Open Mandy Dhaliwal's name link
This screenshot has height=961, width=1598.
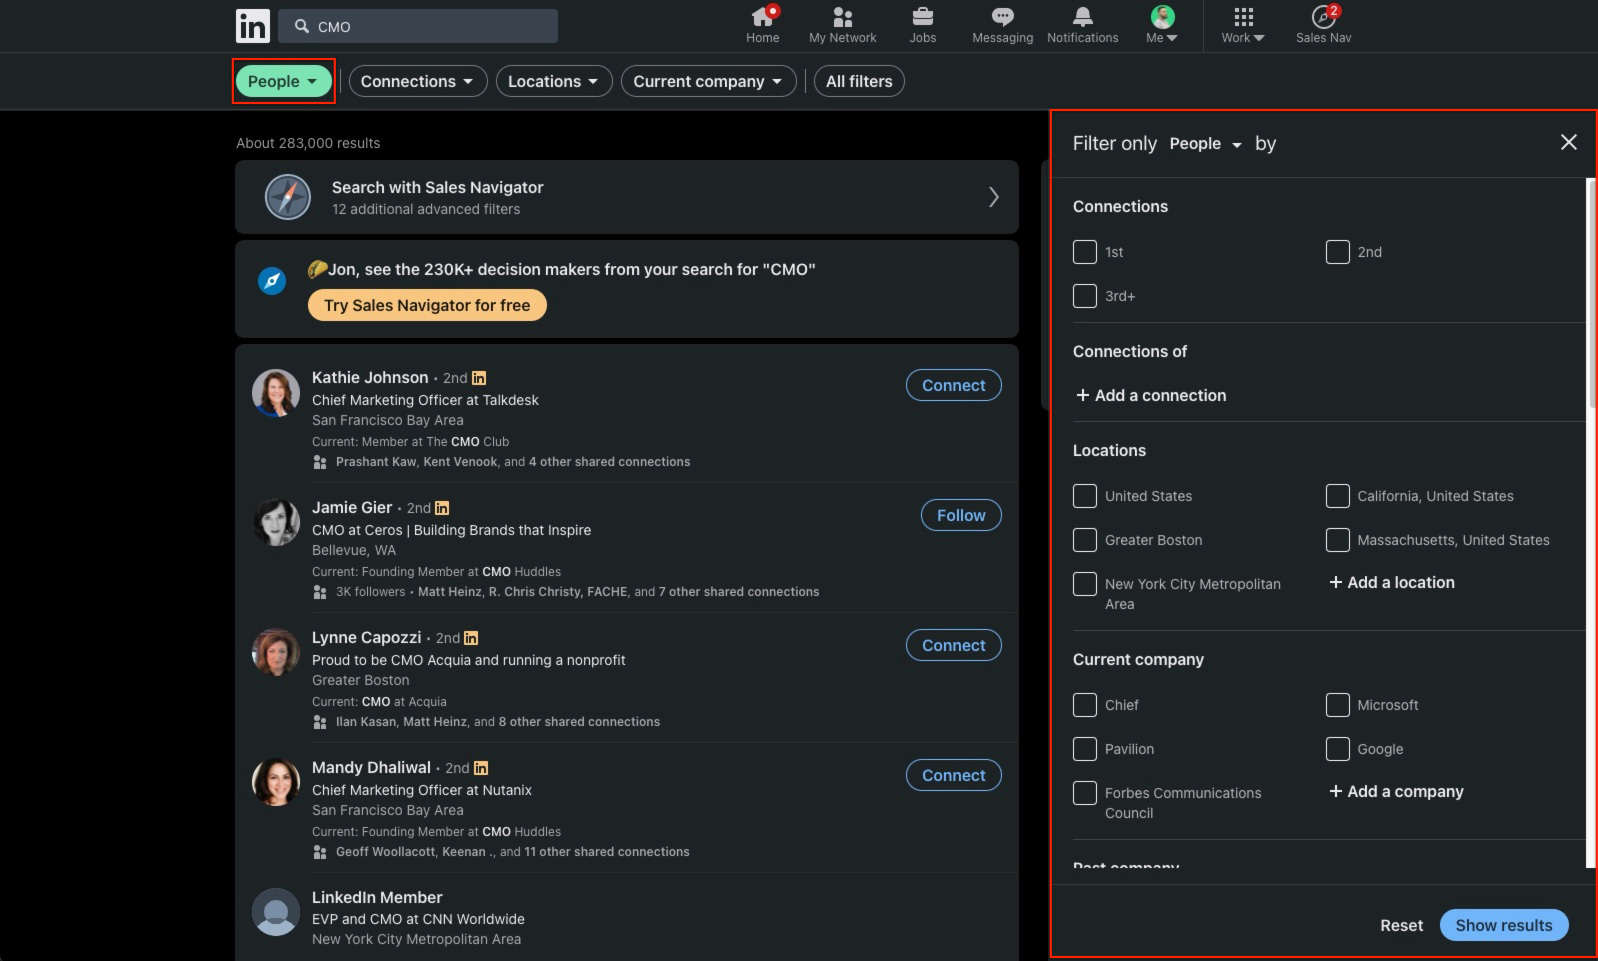[371, 767]
